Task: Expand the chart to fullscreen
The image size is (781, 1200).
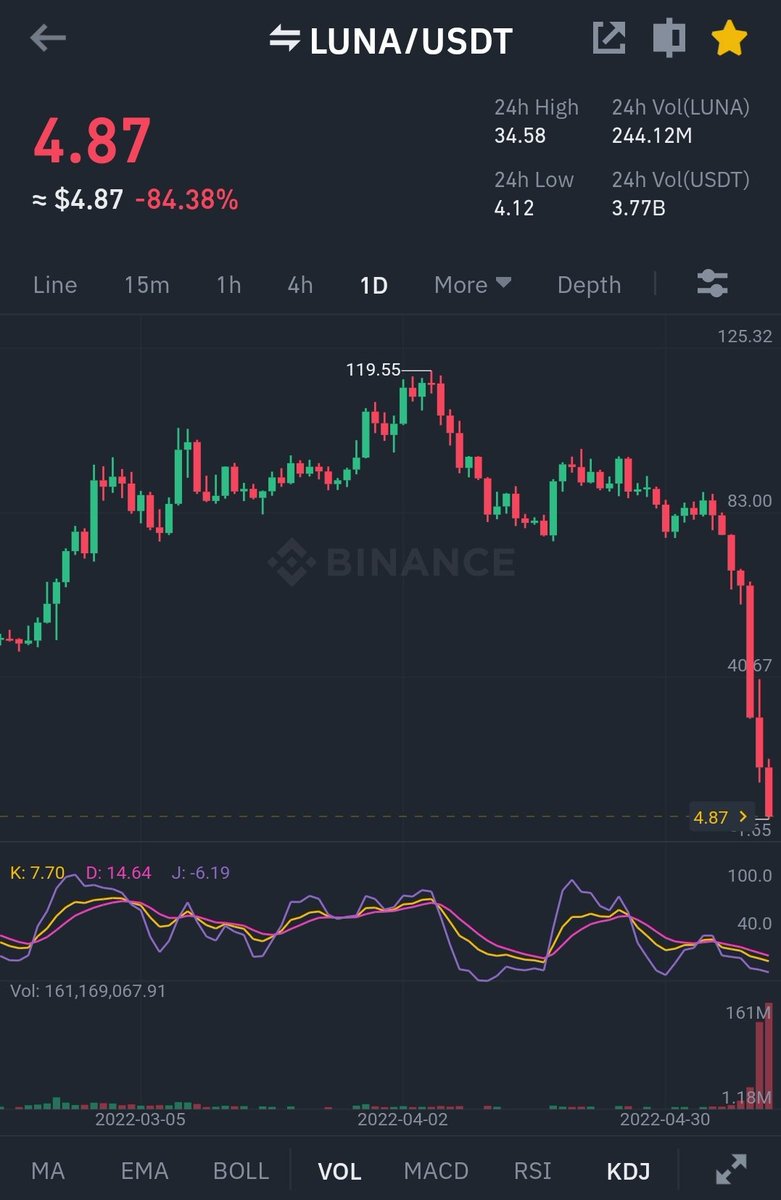Action: coord(732,1170)
